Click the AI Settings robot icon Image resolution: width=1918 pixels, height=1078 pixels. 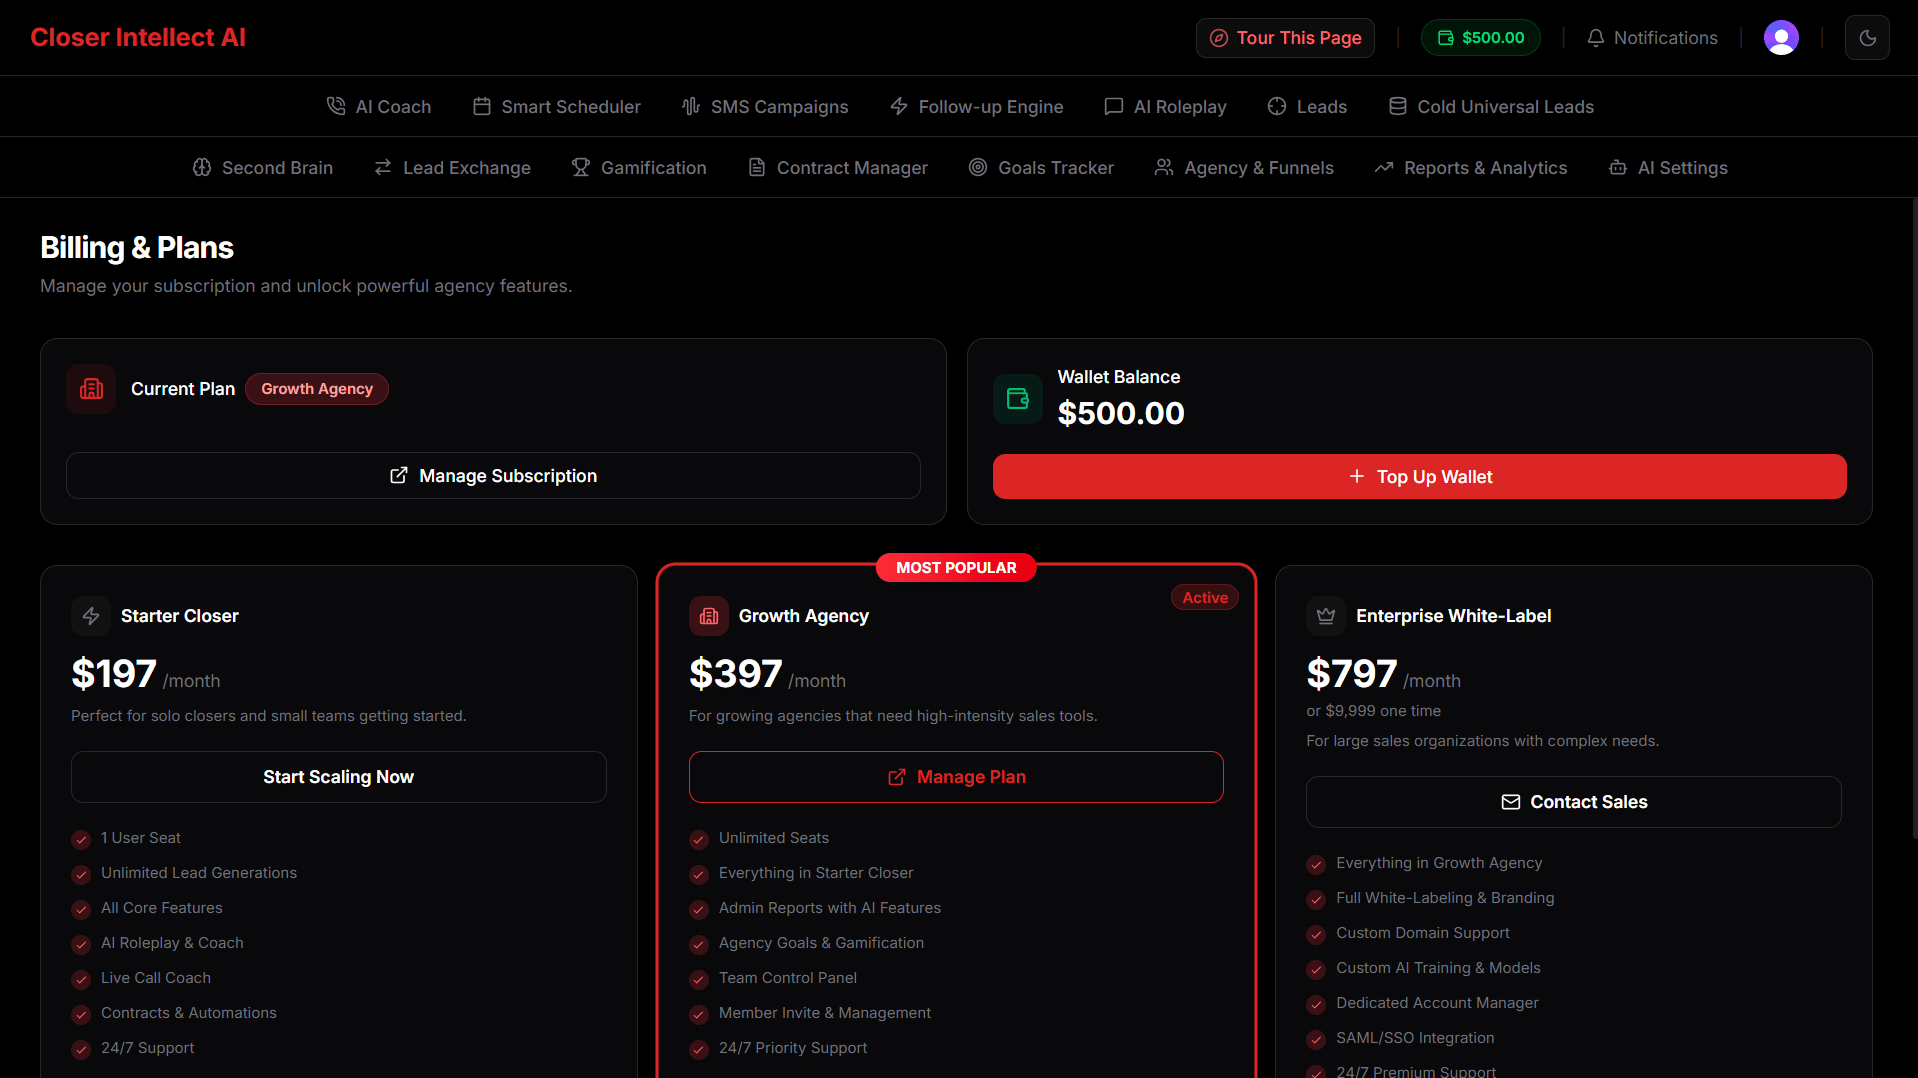(x=1618, y=167)
